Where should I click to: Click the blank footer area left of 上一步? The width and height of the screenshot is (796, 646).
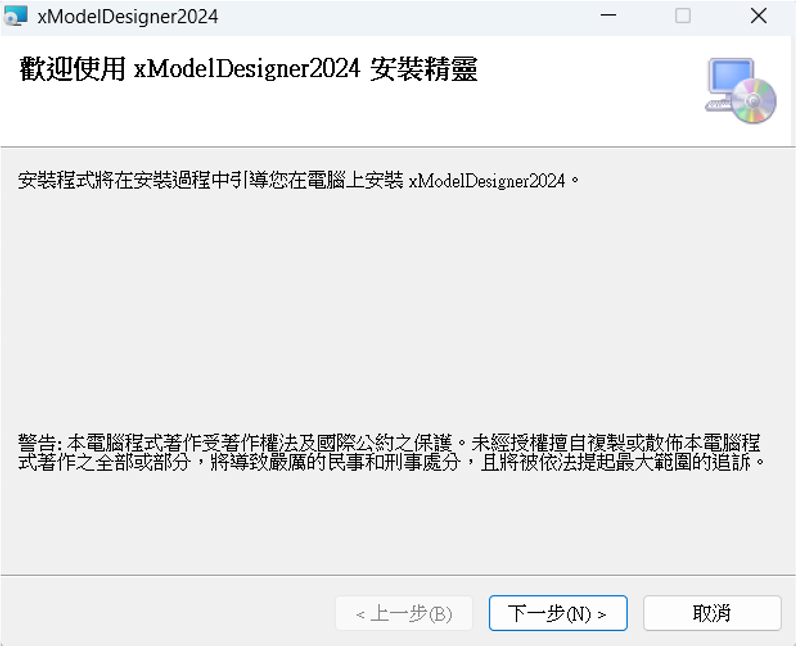coord(170,613)
